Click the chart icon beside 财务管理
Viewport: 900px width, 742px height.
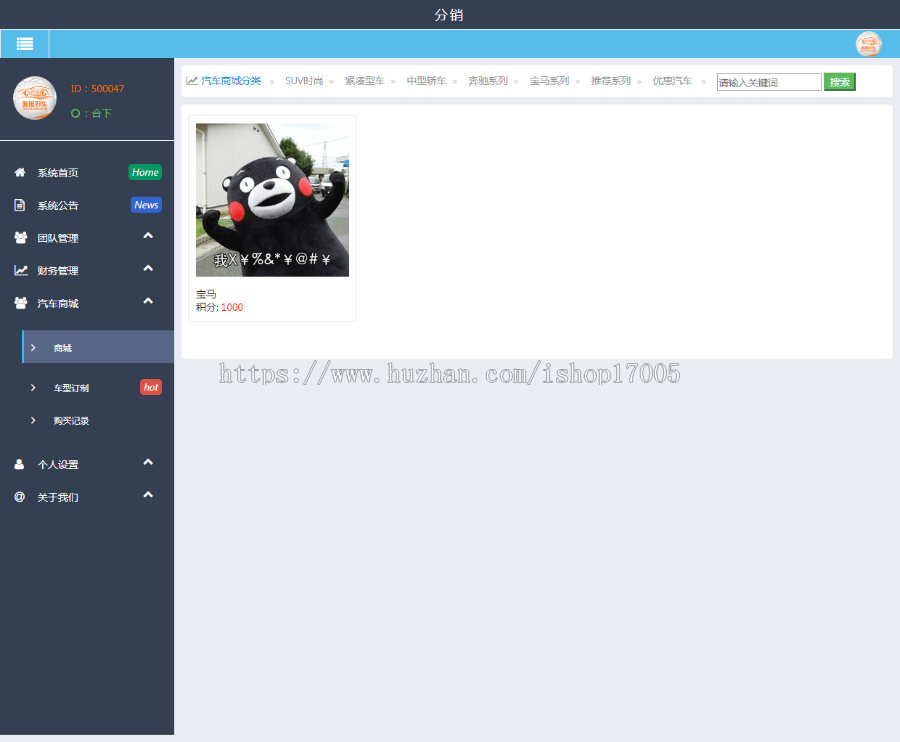coord(21,270)
